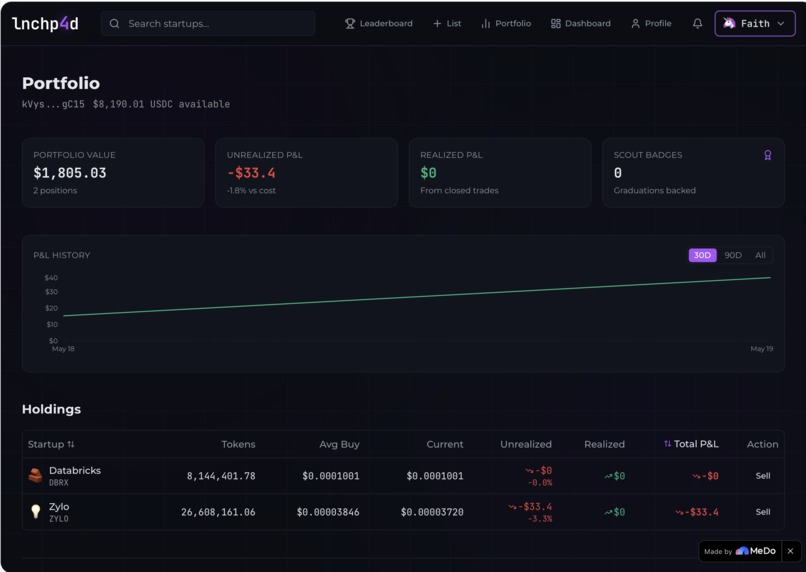Click the Portfolio bar chart icon
This screenshot has width=806, height=572.
486,24
